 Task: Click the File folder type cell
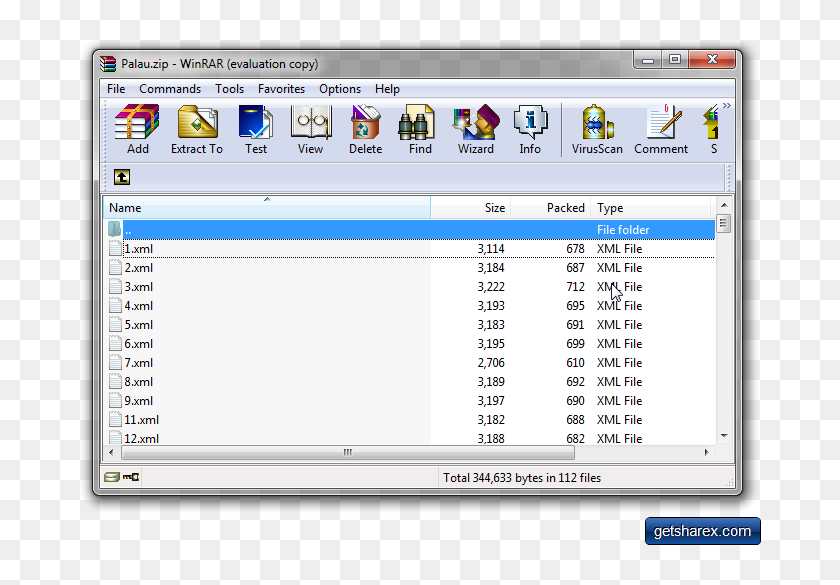point(623,230)
